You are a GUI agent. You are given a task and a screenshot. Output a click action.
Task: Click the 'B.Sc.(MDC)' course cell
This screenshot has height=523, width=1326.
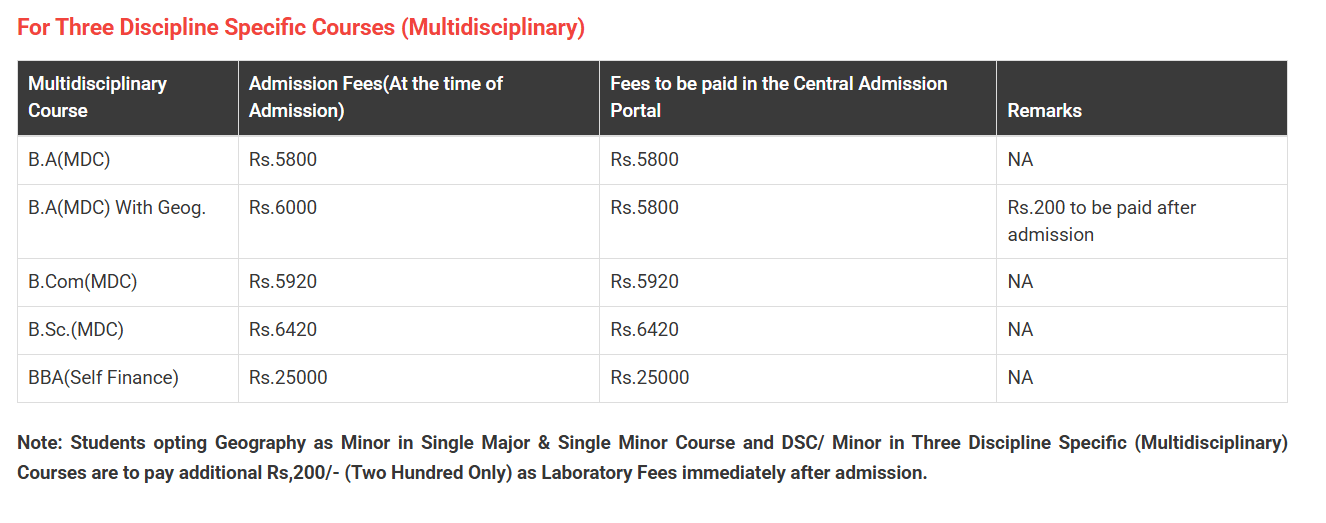76,330
